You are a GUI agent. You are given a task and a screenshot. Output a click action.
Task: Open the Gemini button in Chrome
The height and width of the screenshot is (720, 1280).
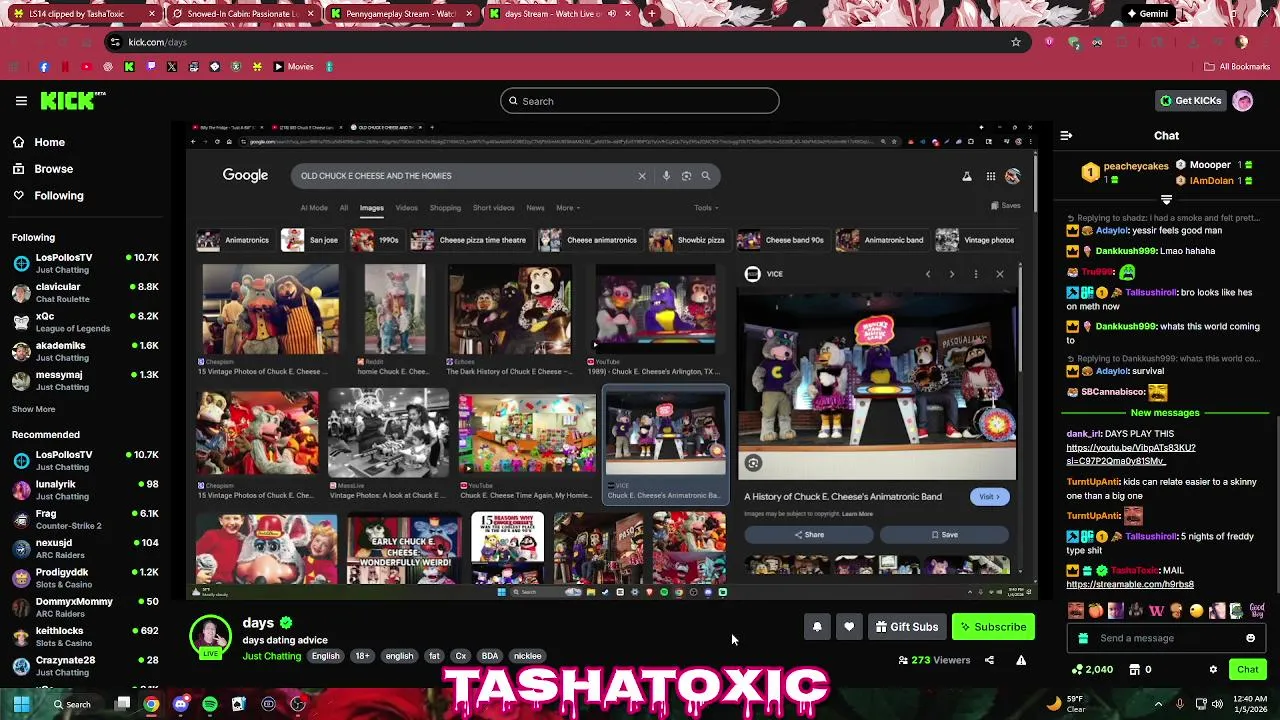pyautogui.click(x=1147, y=14)
